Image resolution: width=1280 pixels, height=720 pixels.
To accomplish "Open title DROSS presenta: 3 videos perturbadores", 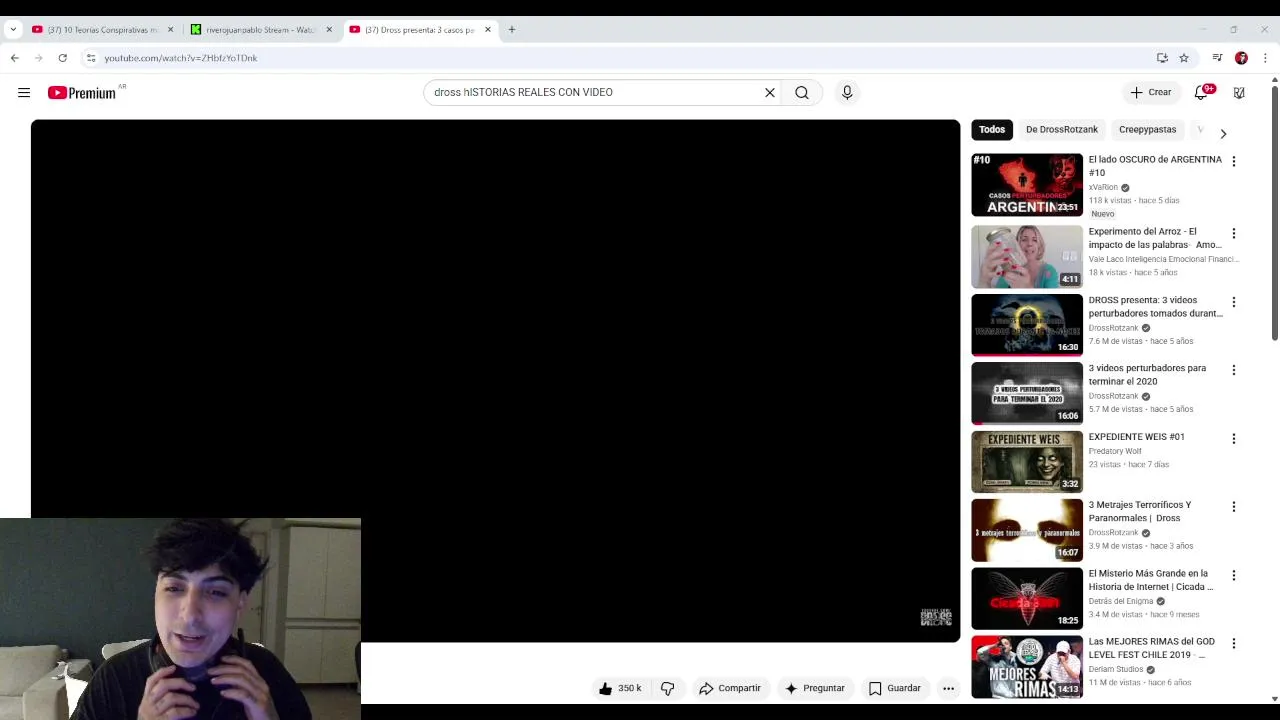I will click(1155, 307).
